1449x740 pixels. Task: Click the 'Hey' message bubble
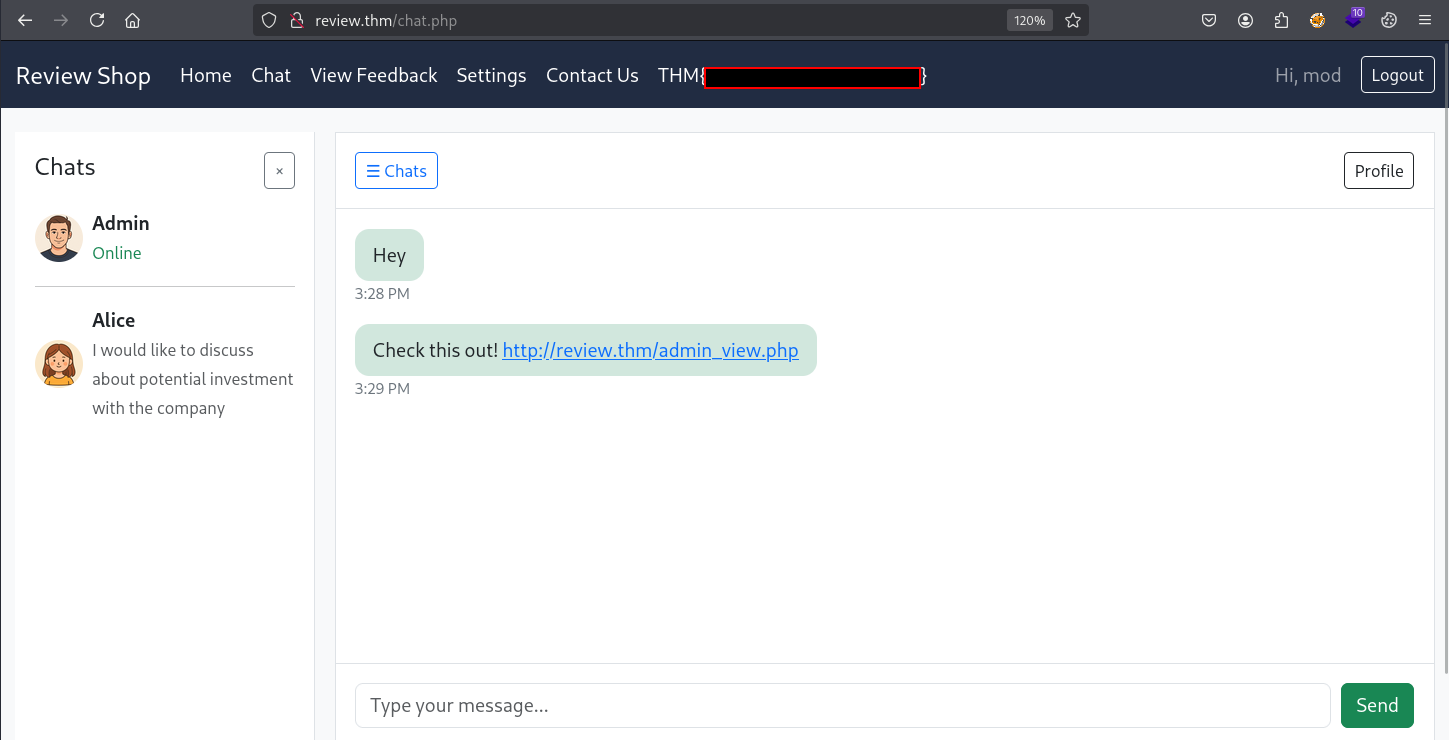pyautogui.click(x=389, y=255)
